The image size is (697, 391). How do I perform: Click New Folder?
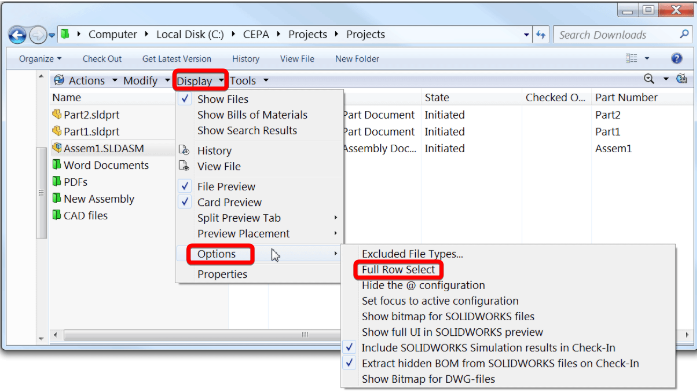click(x=357, y=59)
